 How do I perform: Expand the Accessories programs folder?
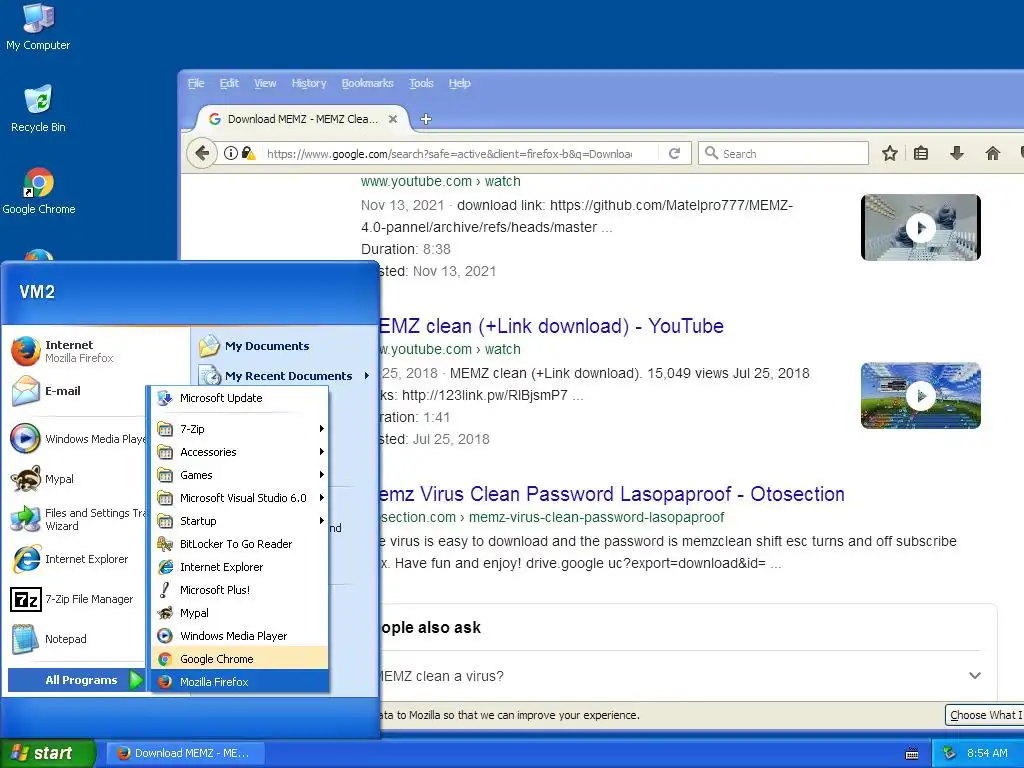[x=240, y=452]
